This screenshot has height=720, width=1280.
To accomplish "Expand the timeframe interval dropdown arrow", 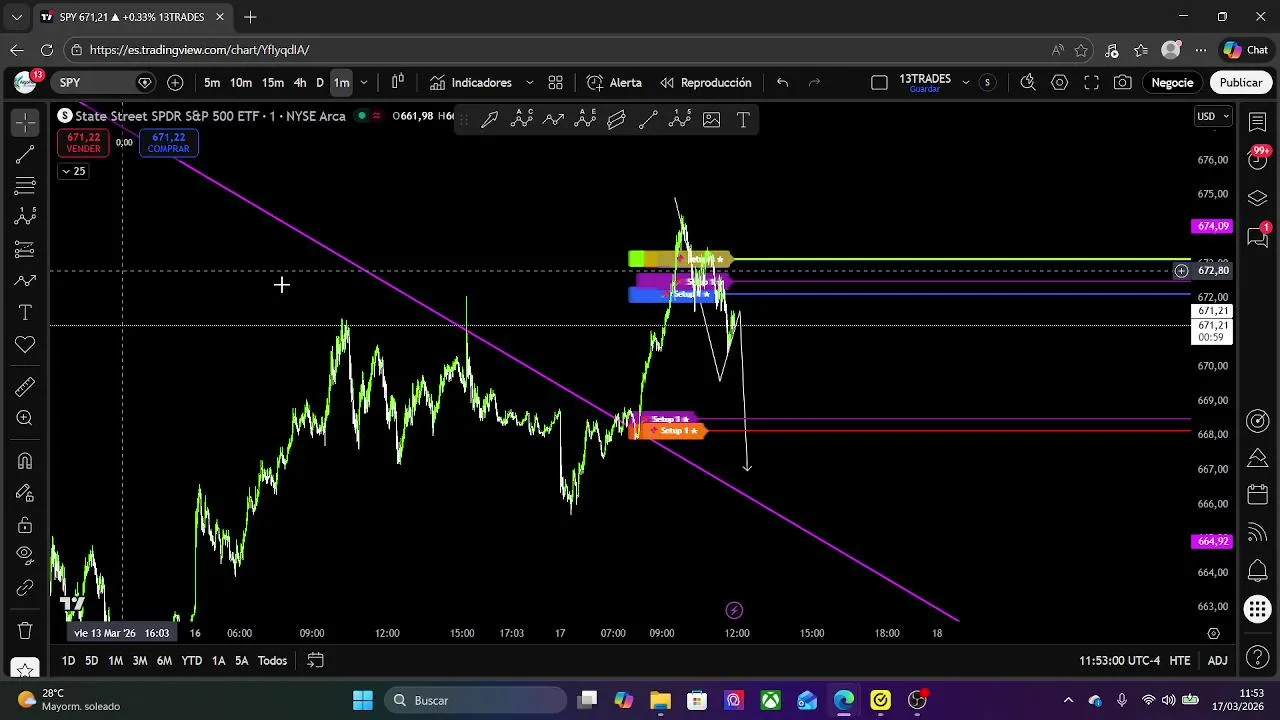I will tap(364, 83).
